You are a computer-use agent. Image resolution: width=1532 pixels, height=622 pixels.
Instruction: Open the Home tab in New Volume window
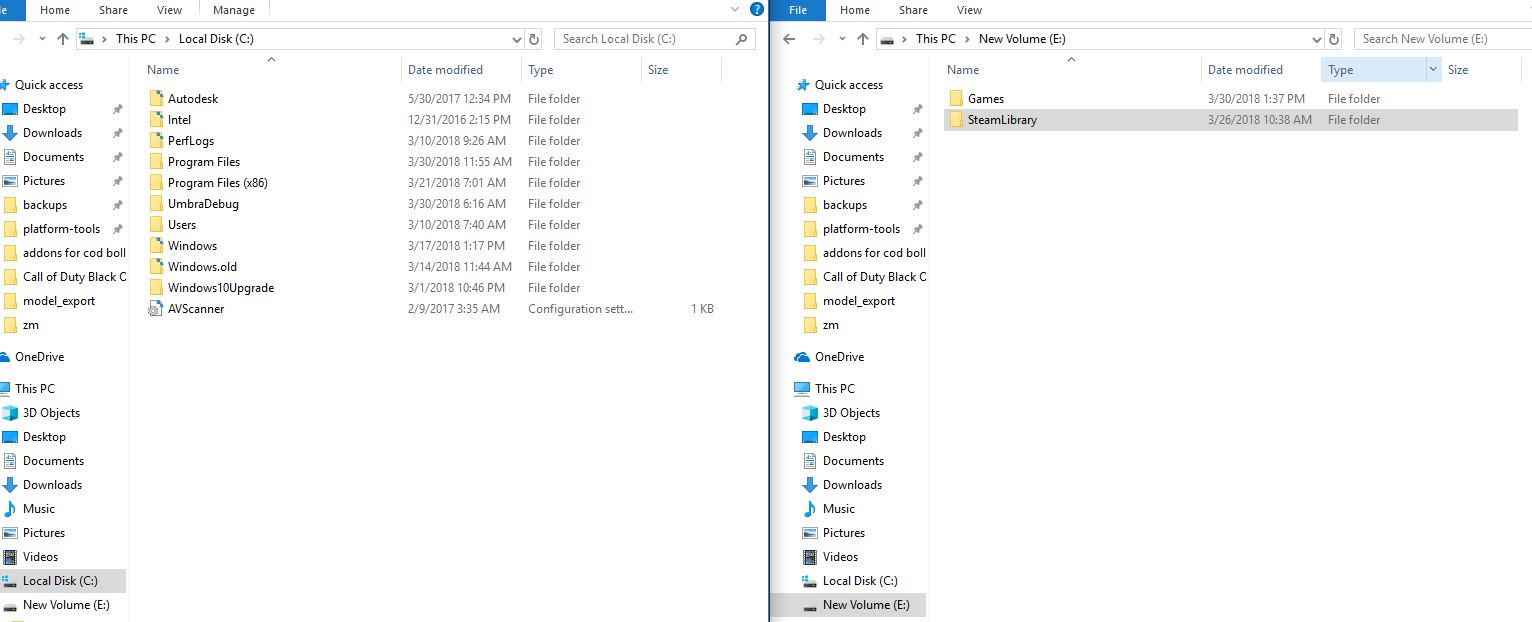(x=855, y=10)
